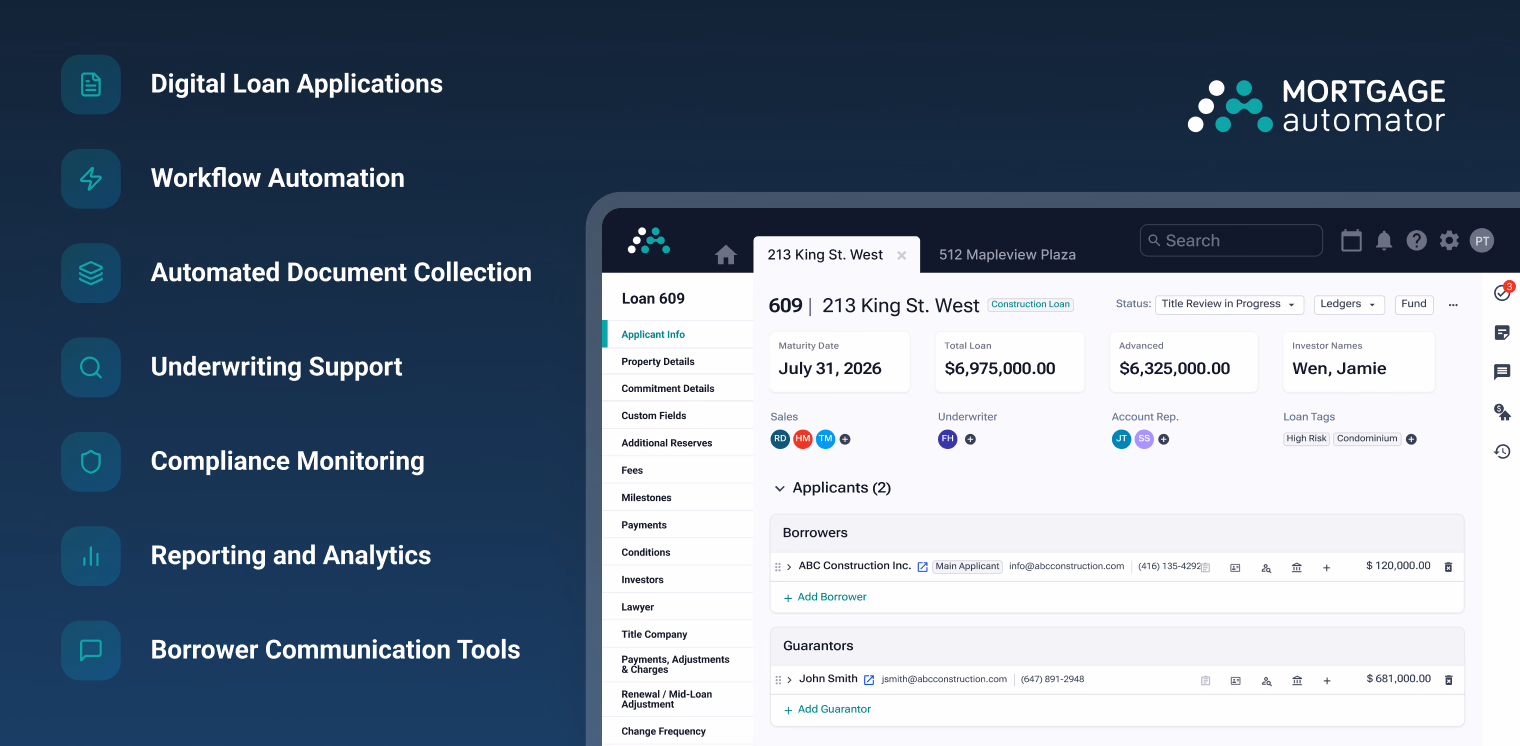This screenshot has height=746, width=1520.
Task: Open the more options ellipsis menu
Action: coord(1453,304)
